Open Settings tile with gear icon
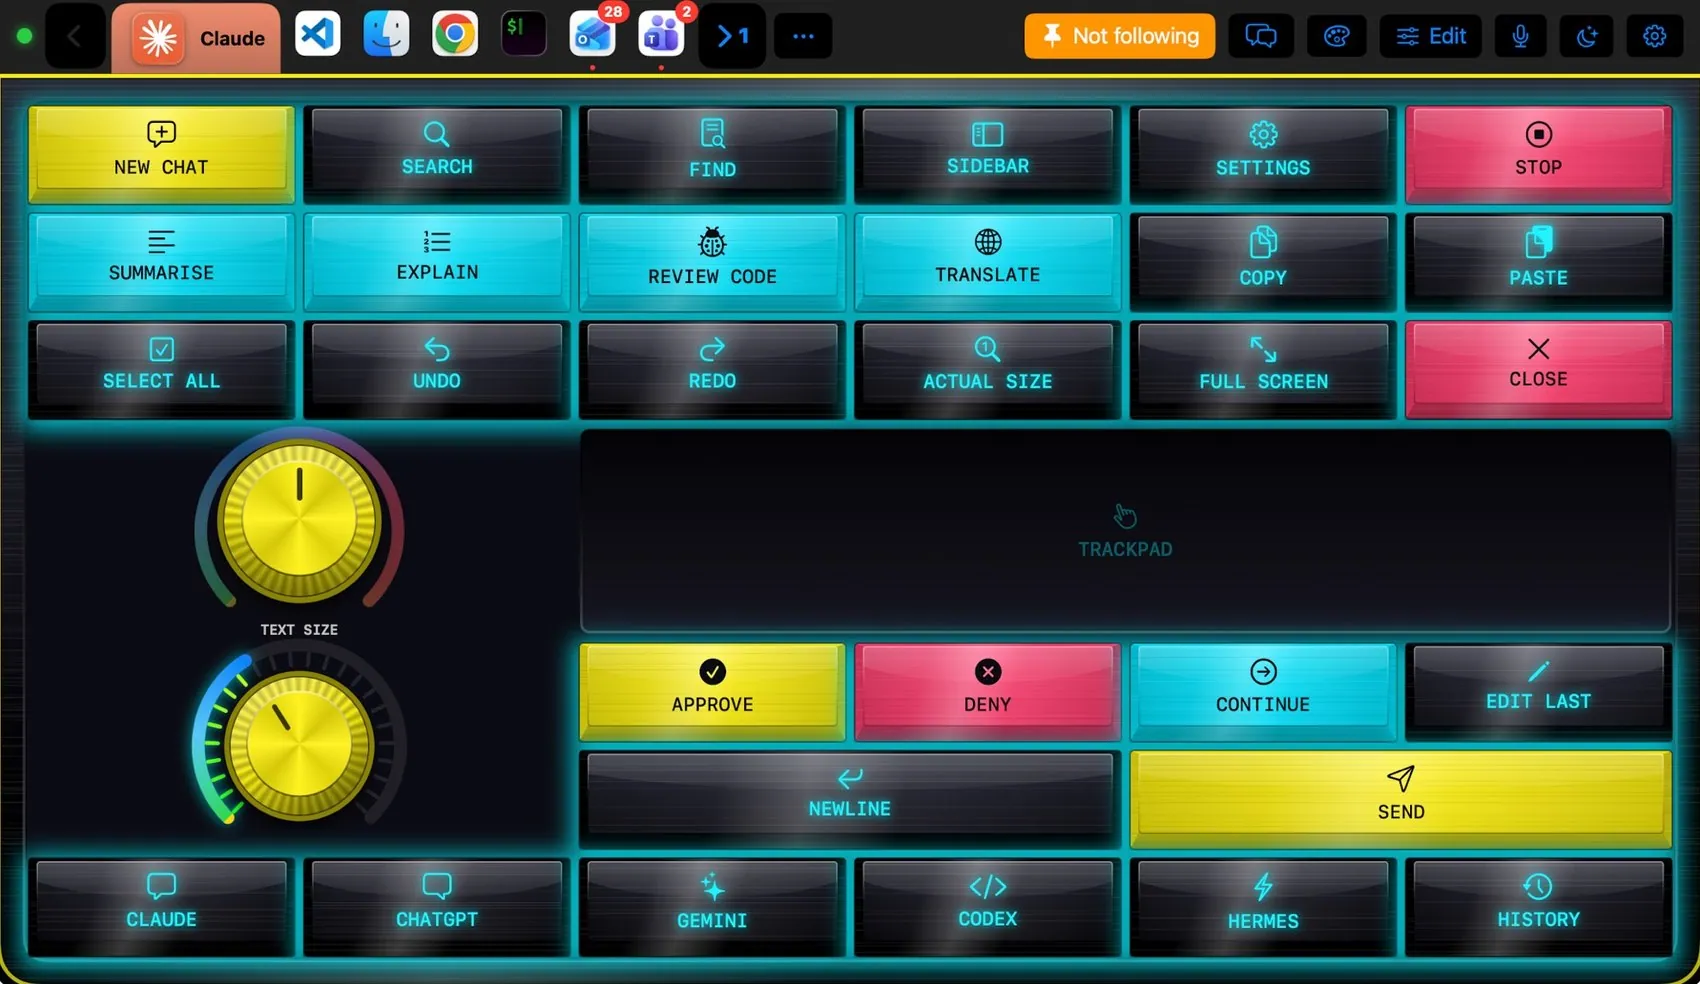Viewport: 1700px width, 984px height. click(1263, 153)
